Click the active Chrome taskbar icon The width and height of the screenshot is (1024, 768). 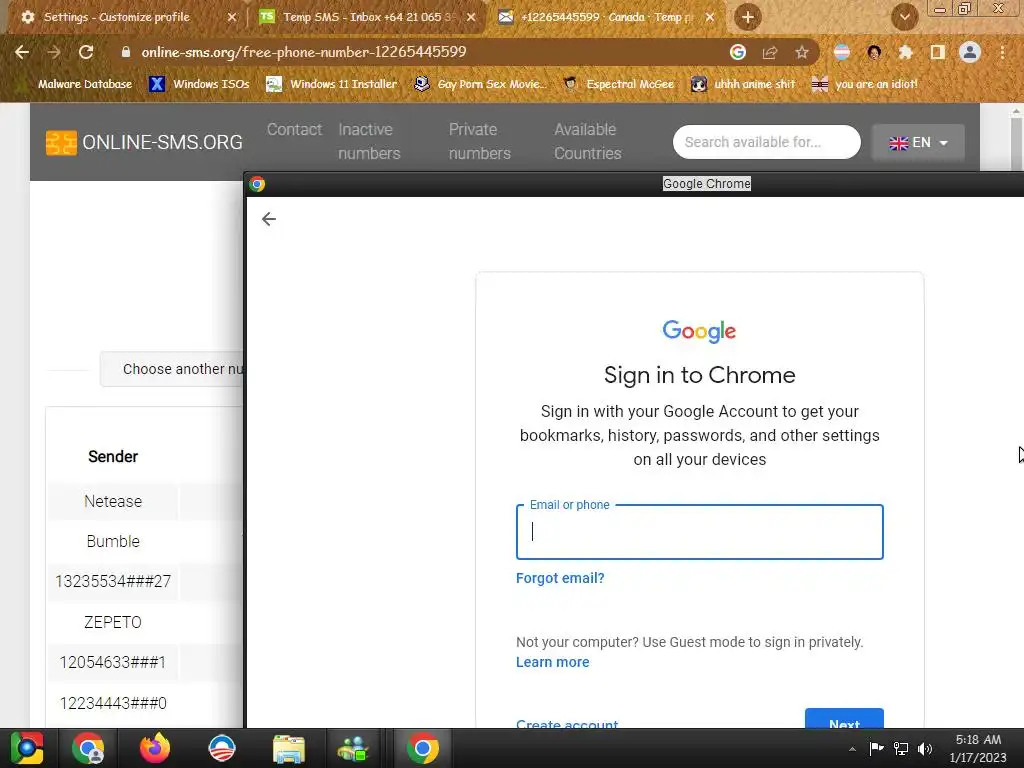[423, 748]
